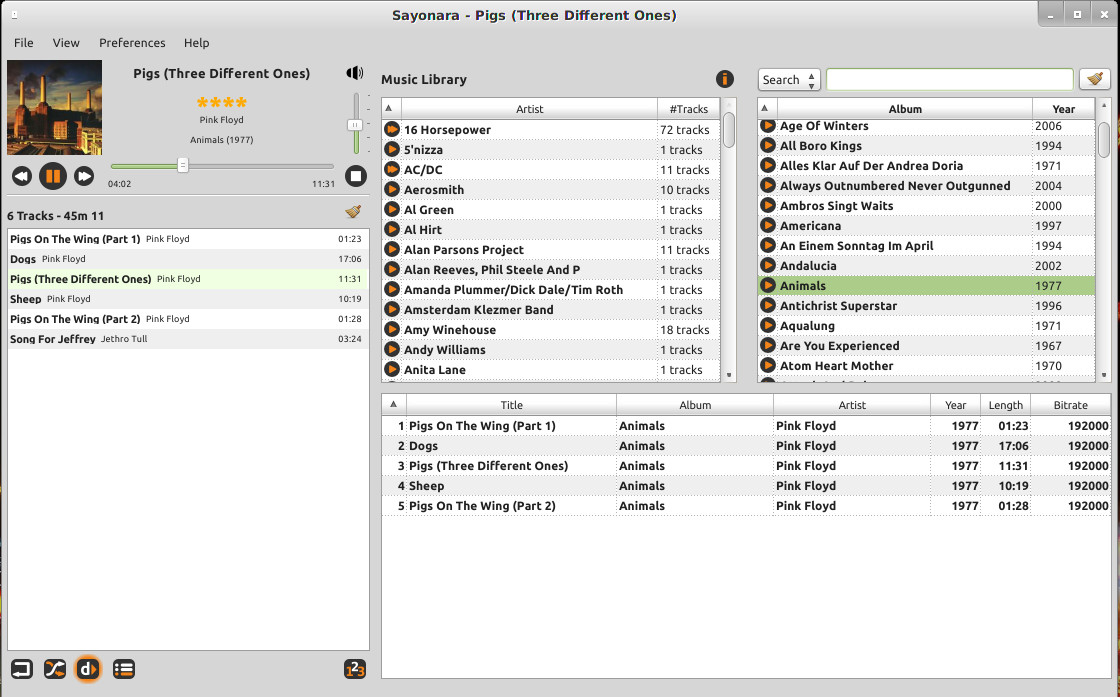Play the Amy Winehouse artist icon

[x=391, y=329]
